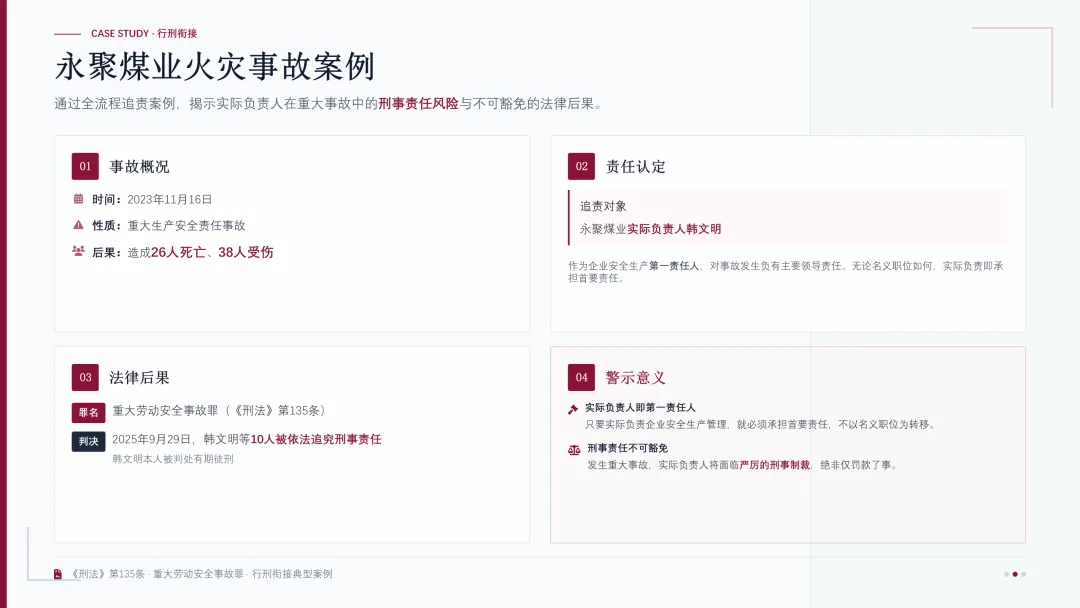Click the people icon beside 后果

point(79,251)
